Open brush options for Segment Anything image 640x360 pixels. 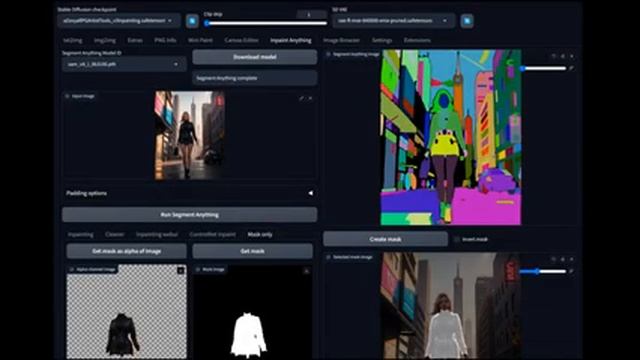pyautogui.click(x=571, y=68)
